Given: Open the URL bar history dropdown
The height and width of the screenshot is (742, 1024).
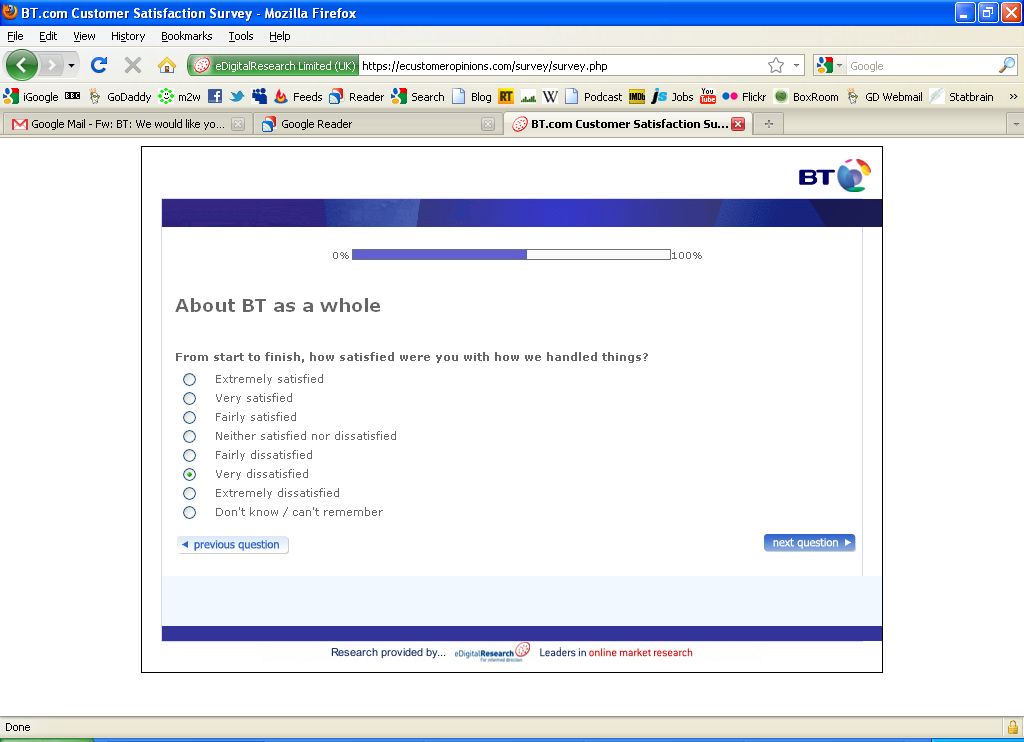Looking at the screenshot, I should tap(797, 66).
